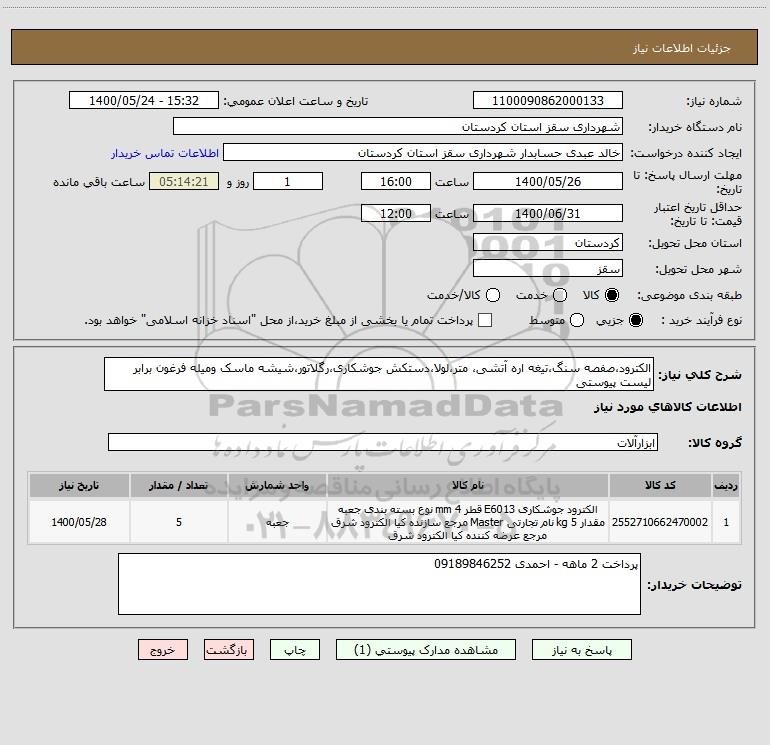The width and height of the screenshot is (770, 745).
Task: Click the نام کالا column header
Action: pyautogui.click(x=468, y=485)
